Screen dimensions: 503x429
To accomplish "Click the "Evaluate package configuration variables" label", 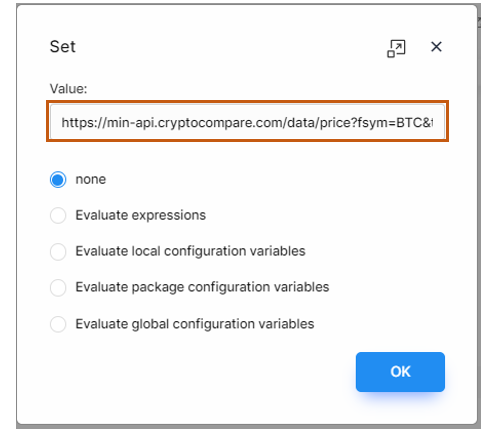I will click(x=202, y=287).
